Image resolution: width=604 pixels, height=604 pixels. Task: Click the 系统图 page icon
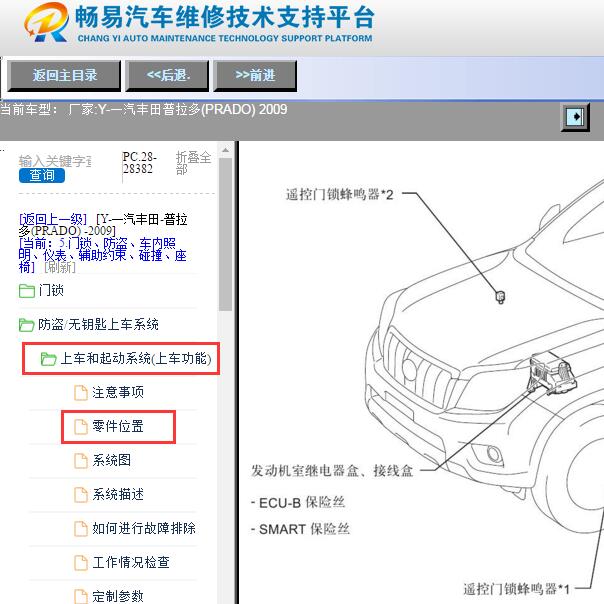[x=81, y=461]
